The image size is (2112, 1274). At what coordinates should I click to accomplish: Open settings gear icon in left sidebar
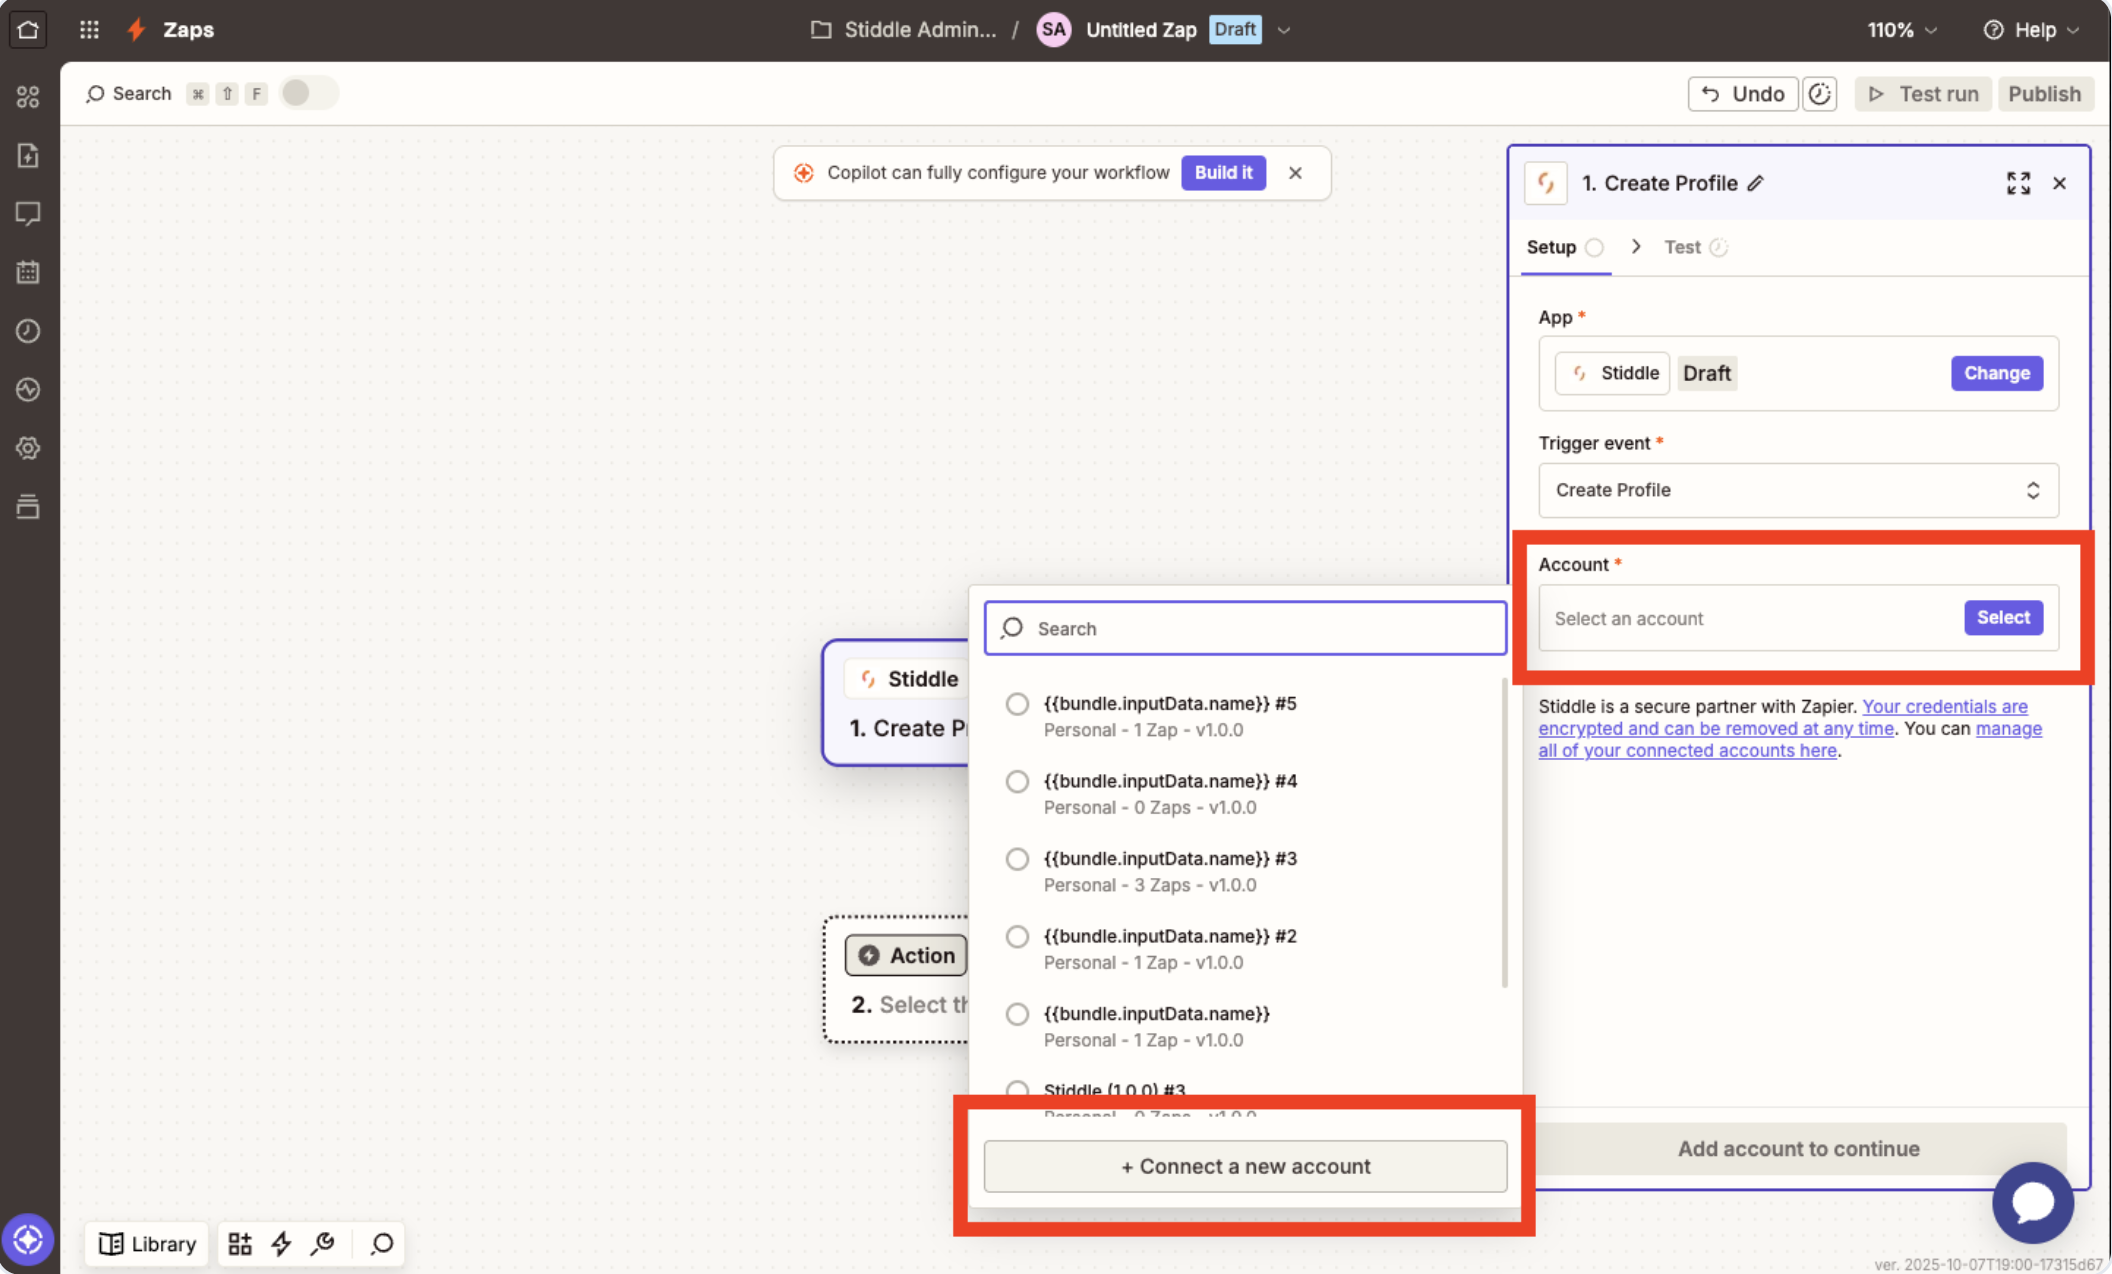pos(28,447)
